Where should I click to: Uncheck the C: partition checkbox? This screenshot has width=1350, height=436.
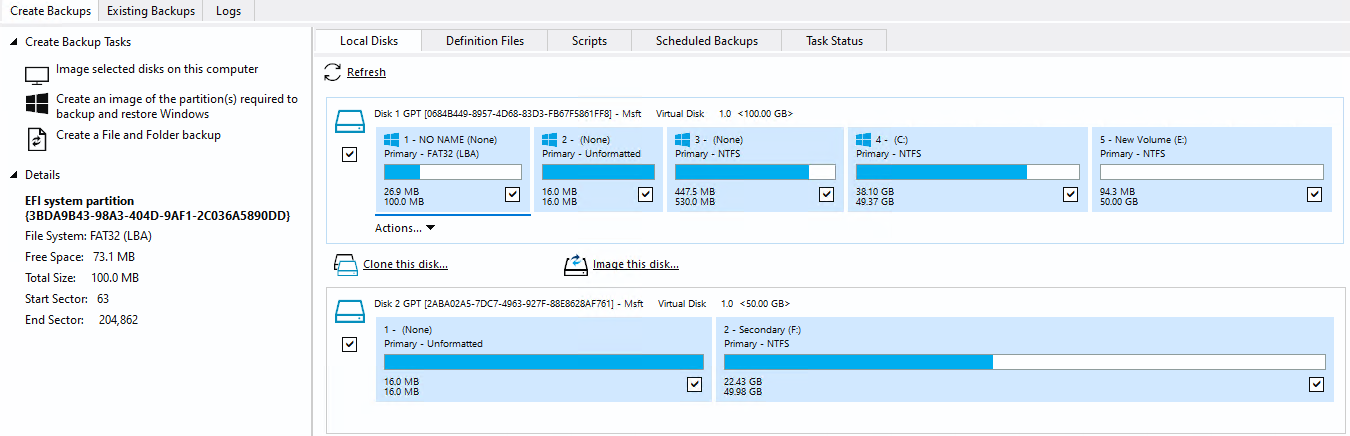pyautogui.click(x=1070, y=195)
